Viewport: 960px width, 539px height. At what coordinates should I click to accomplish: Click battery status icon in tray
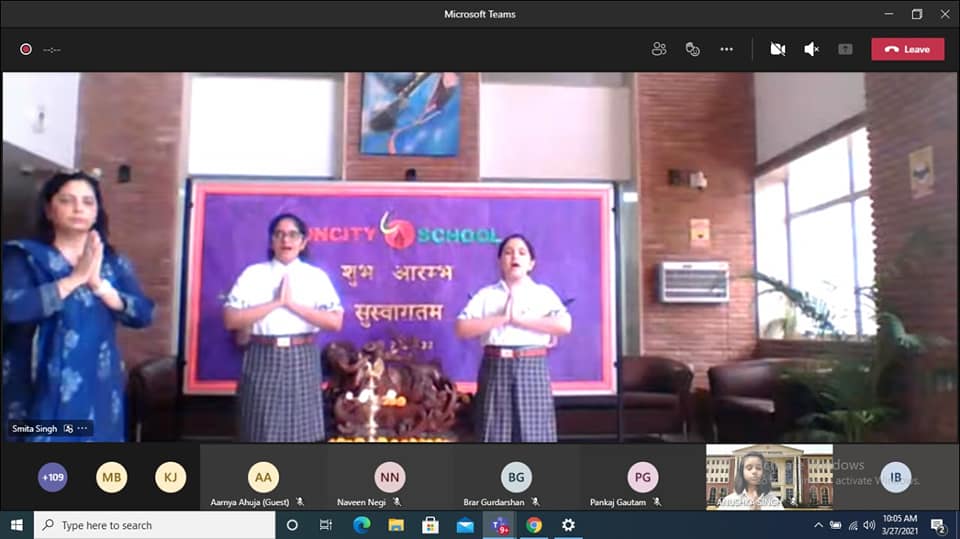[835, 525]
